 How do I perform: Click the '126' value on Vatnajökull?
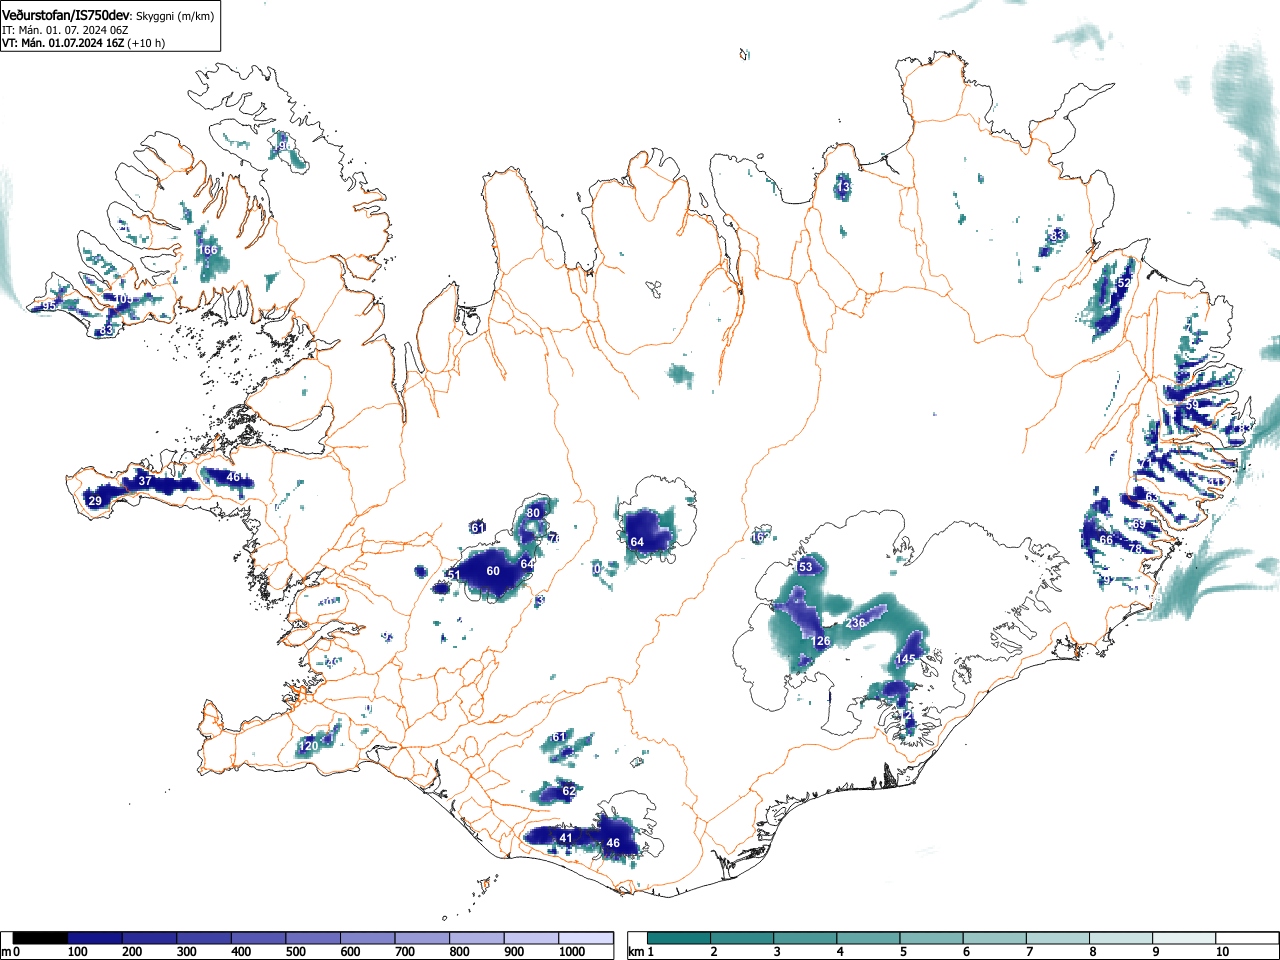821,641
